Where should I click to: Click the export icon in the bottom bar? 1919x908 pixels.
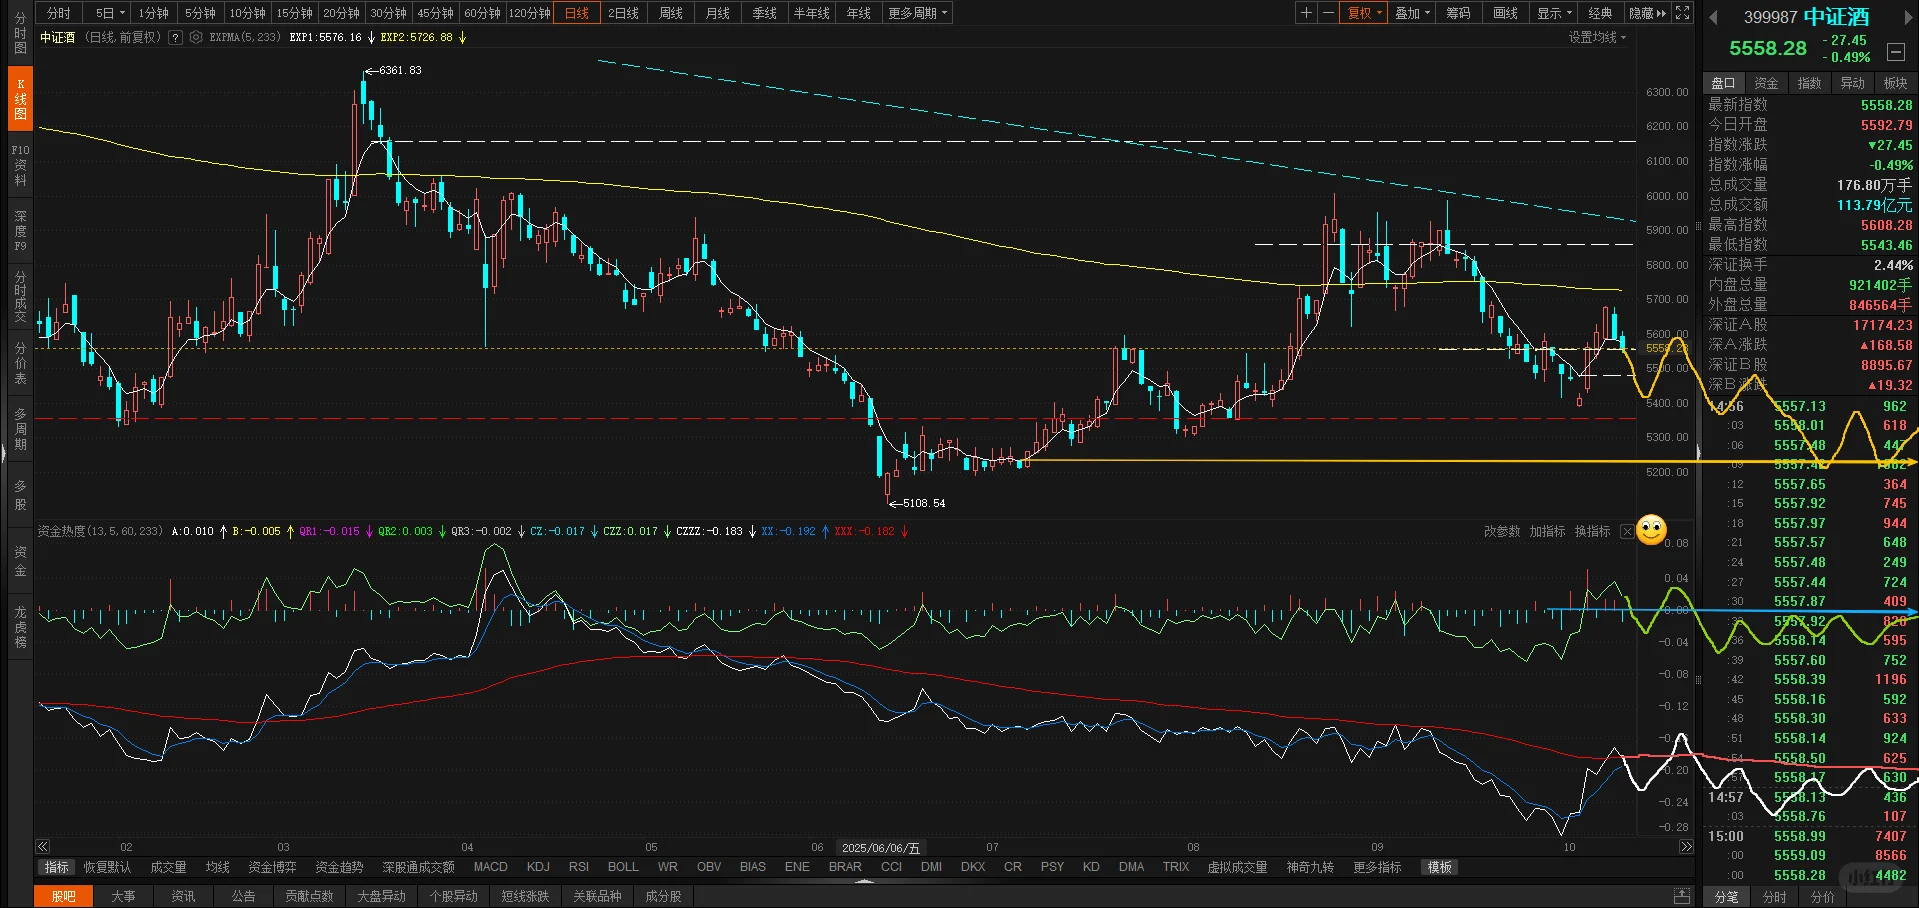(x=1682, y=896)
